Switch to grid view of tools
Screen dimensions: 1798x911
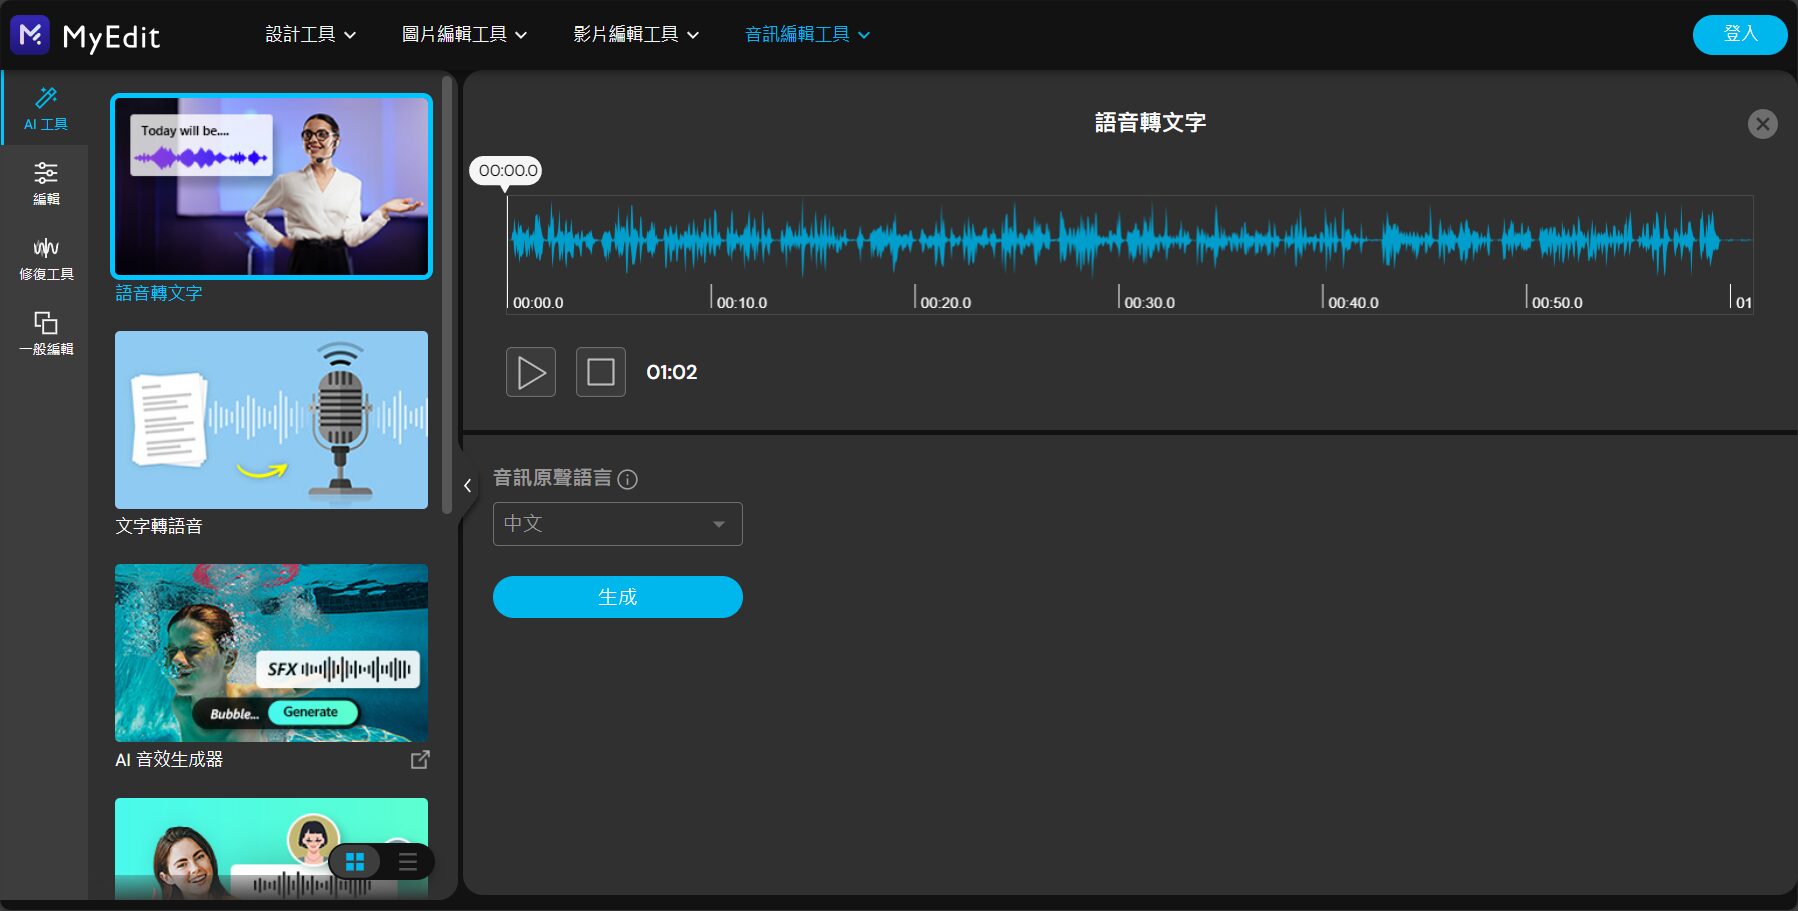point(355,861)
